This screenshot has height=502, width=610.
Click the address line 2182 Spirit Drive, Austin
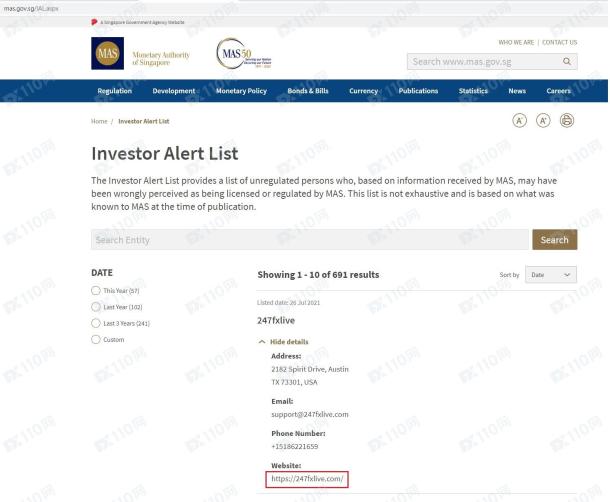(x=310, y=369)
